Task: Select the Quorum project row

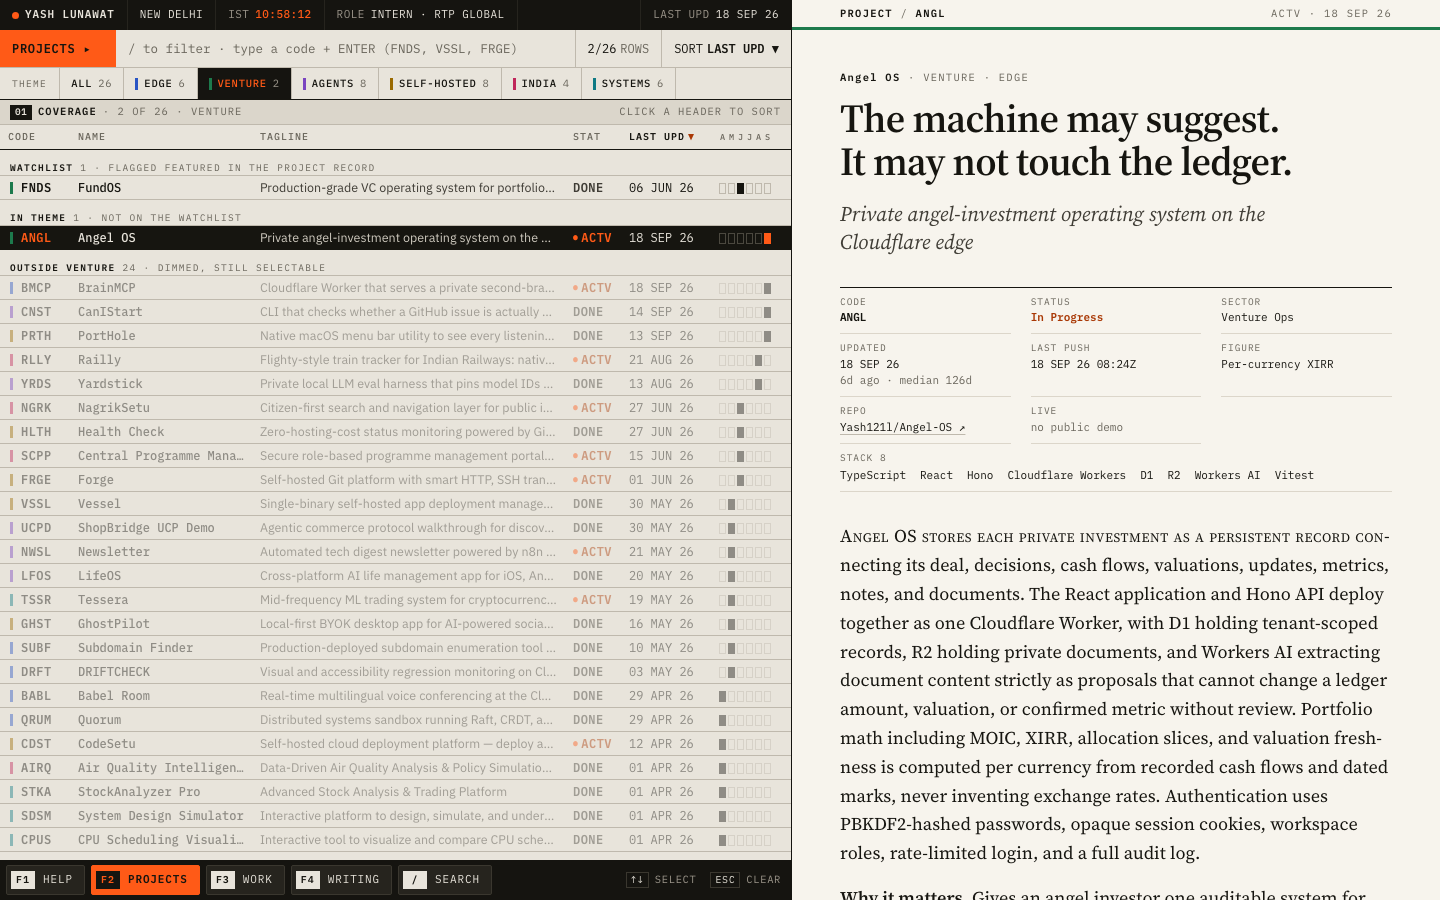Action: coord(395,720)
